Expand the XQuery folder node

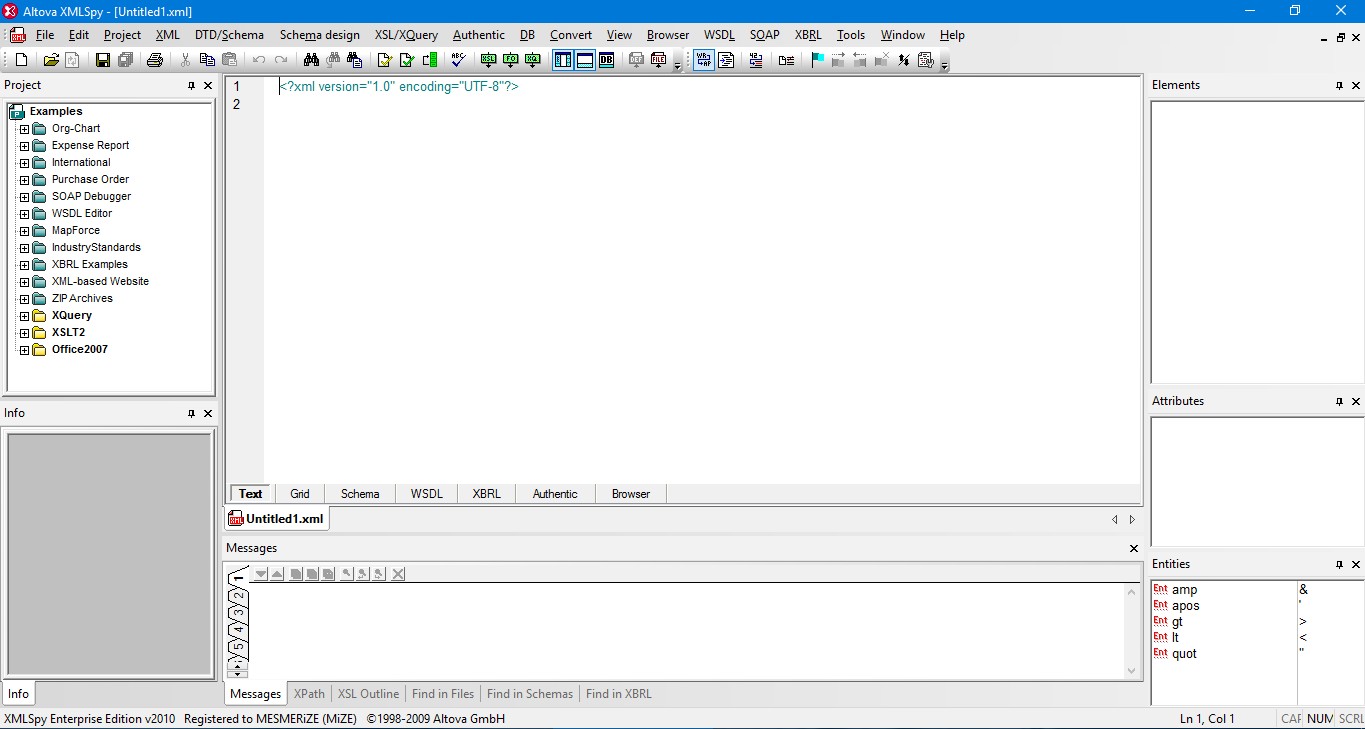click(x=25, y=316)
